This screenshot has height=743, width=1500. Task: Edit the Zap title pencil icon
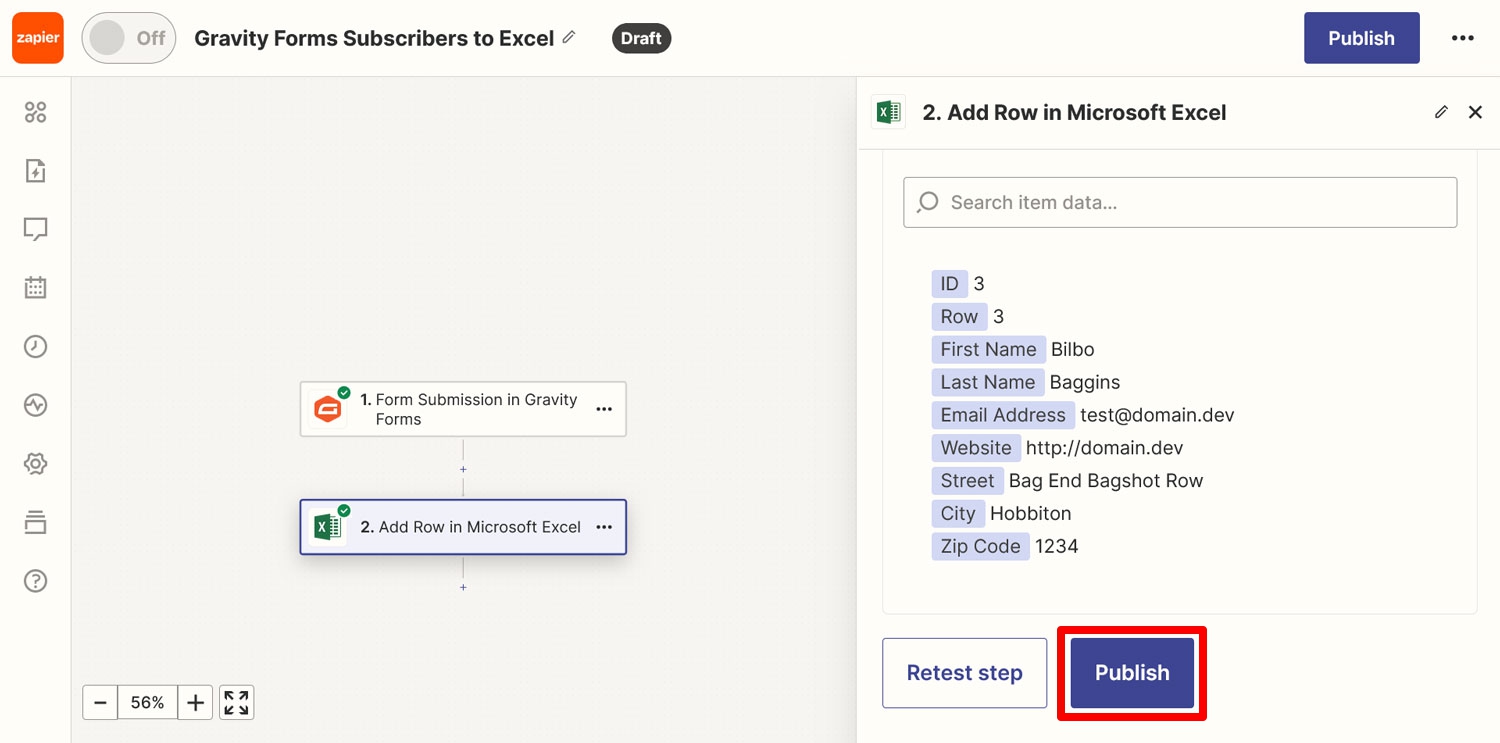click(569, 37)
